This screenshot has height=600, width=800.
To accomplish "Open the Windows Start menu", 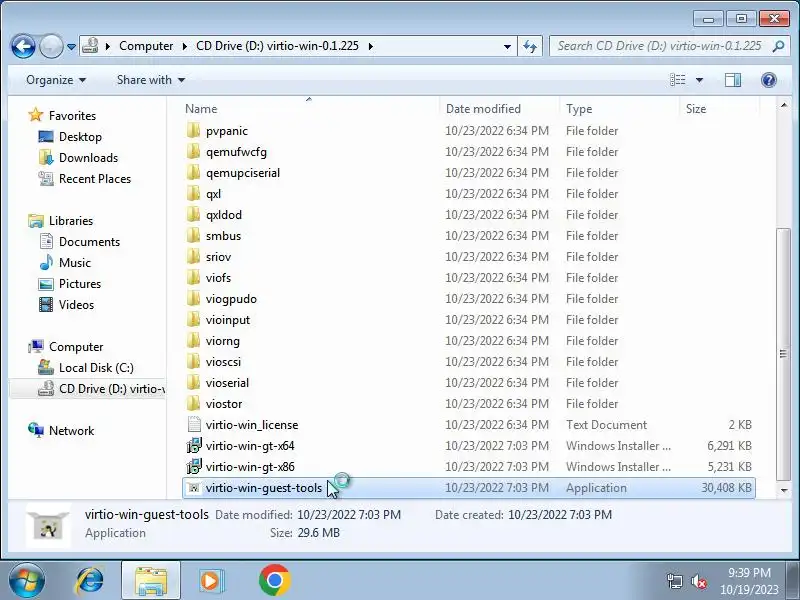I will [26, 581].
